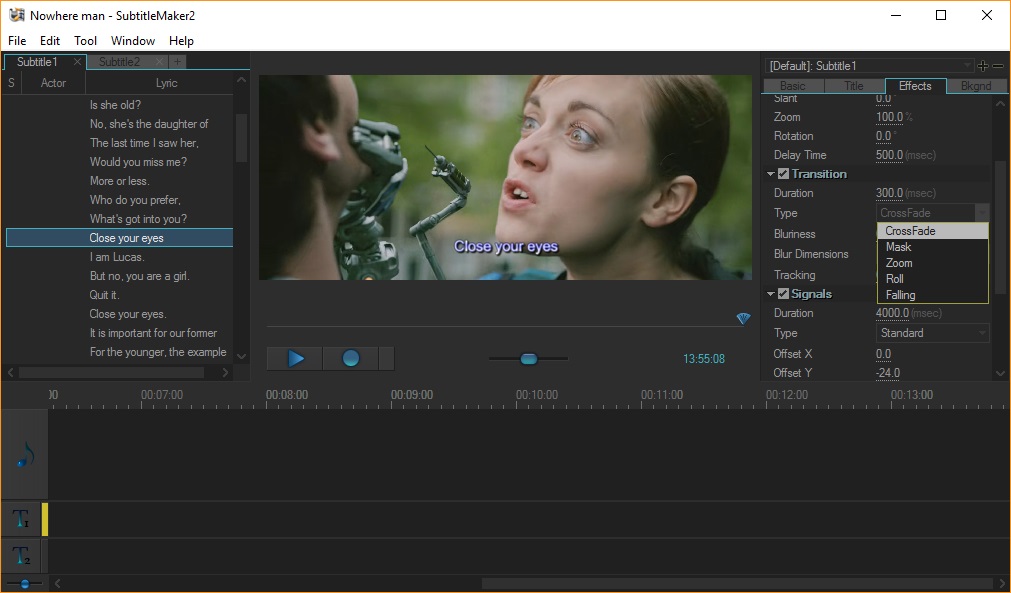Choose Zoom transition type

[x=932, y=263]
